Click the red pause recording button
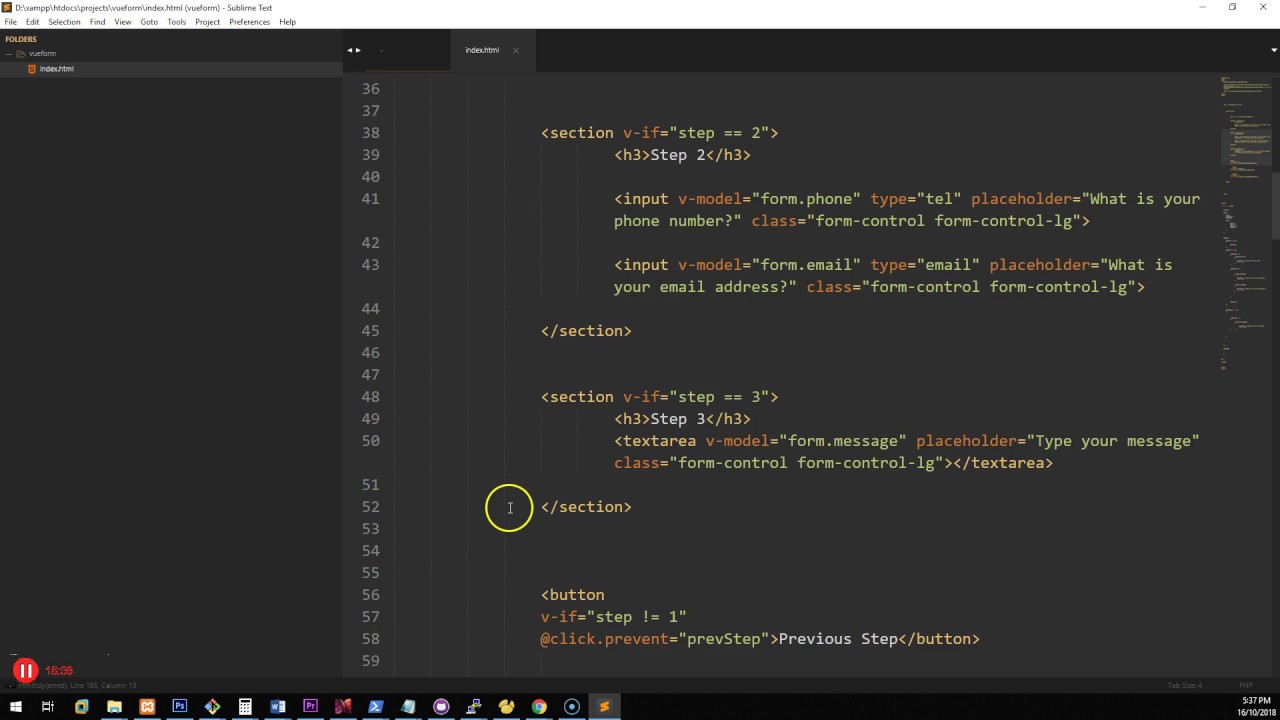 (25, 671)
